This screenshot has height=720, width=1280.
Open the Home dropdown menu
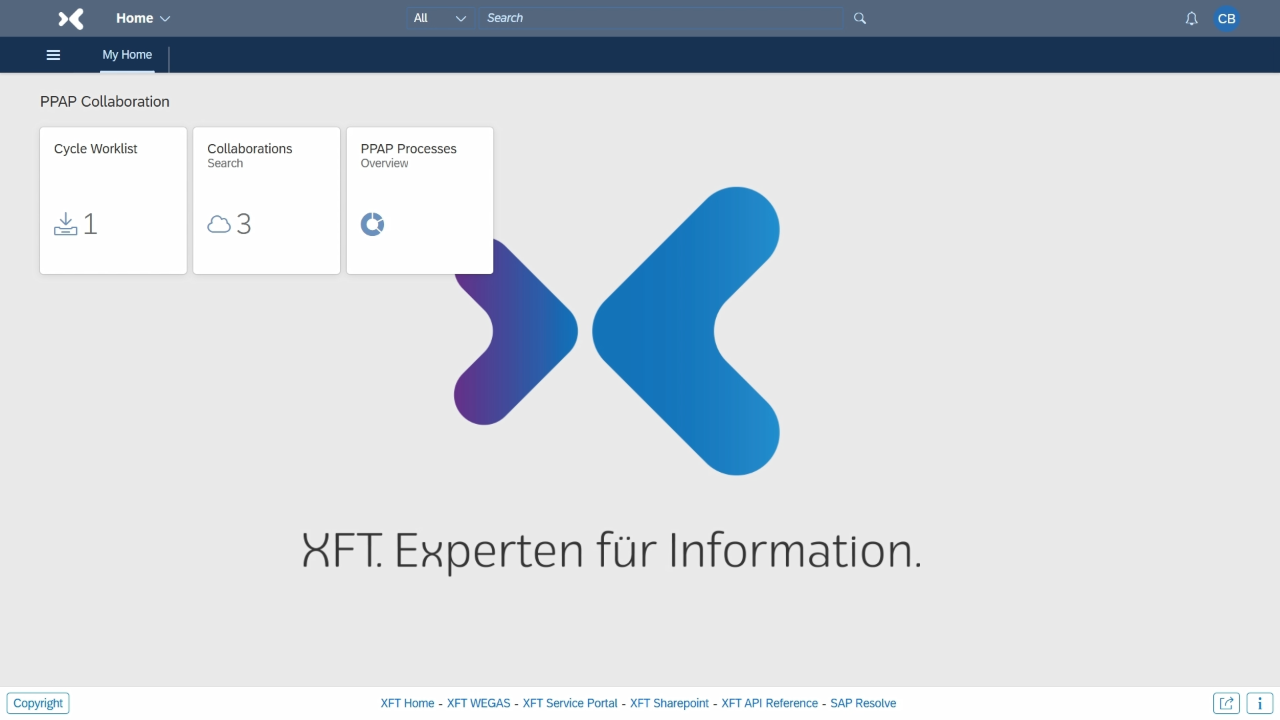tap(143, 18)
